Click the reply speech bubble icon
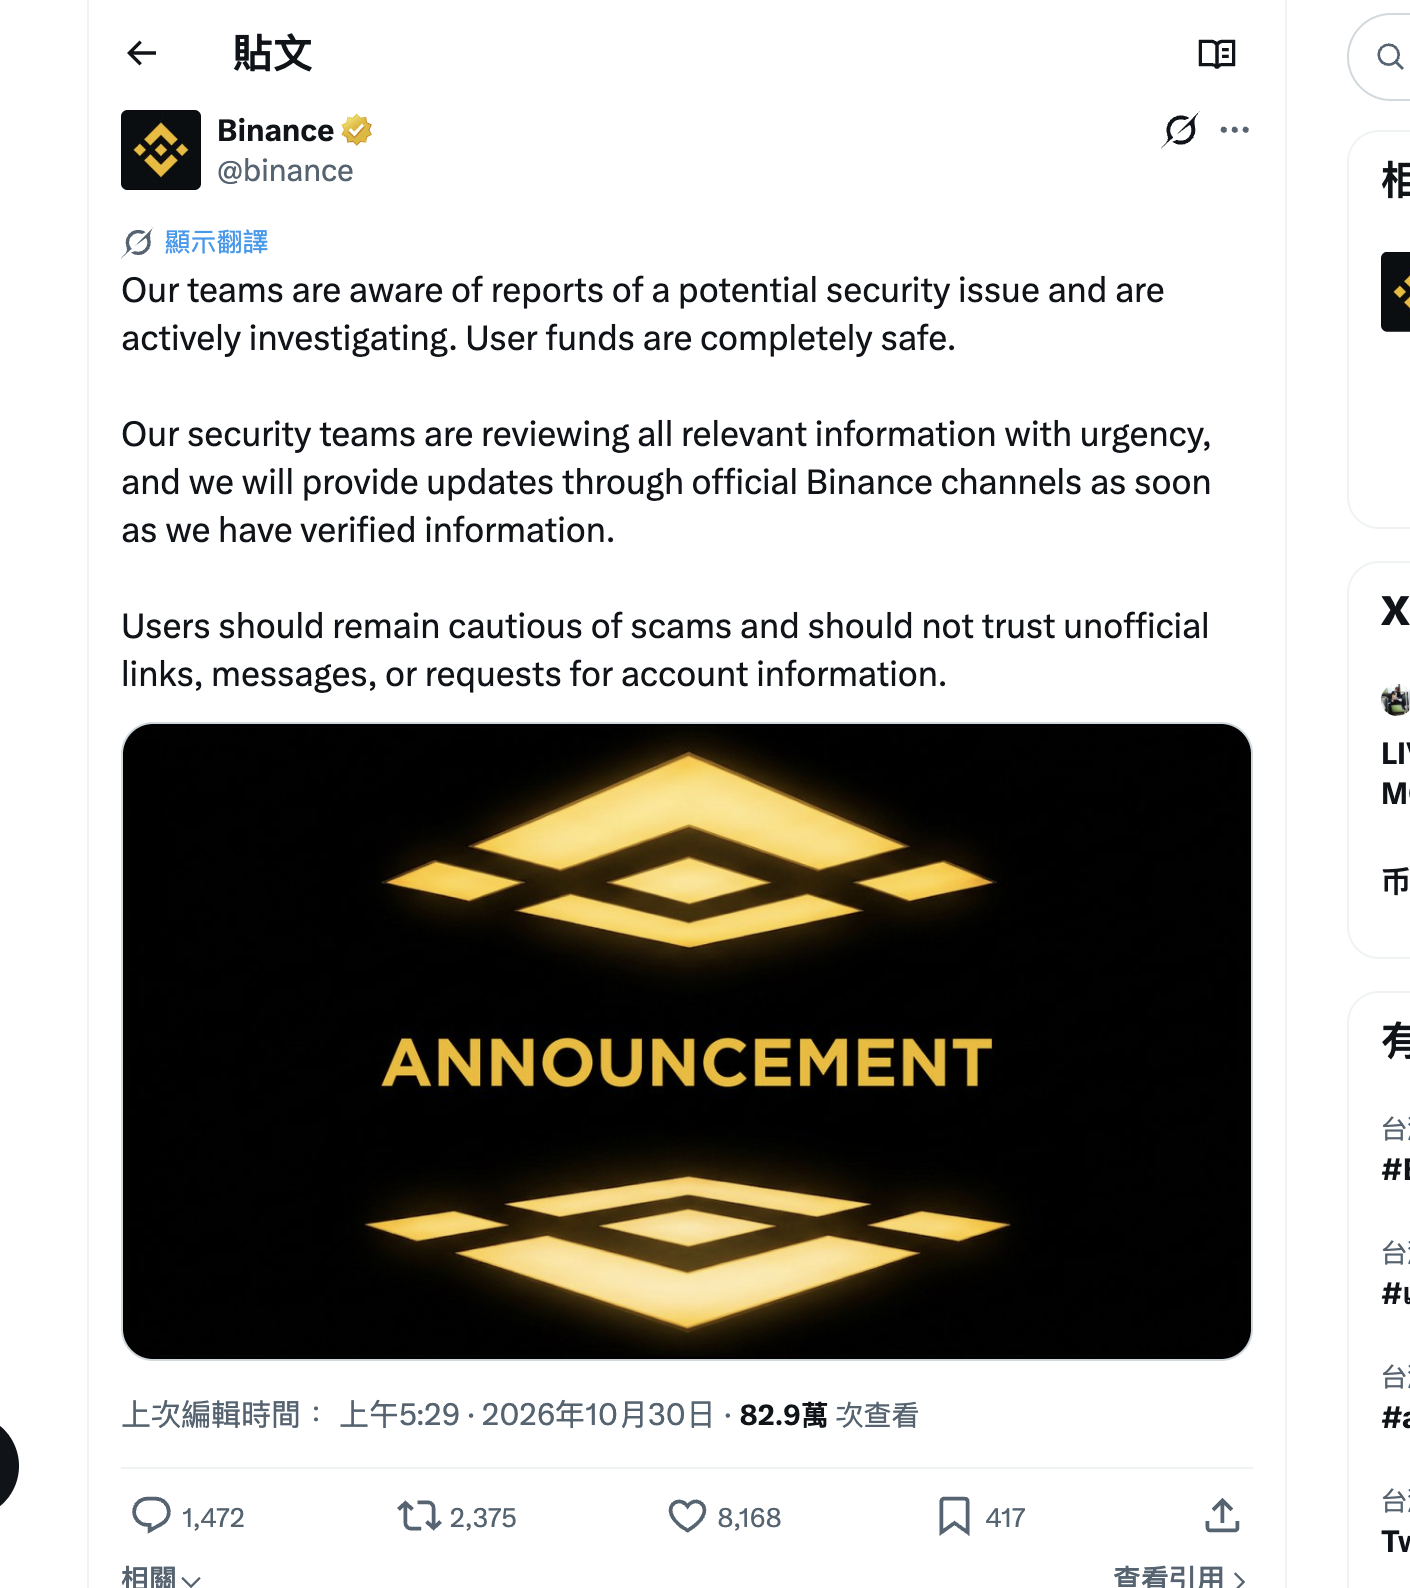Image resolution: width=1410 pixels, height=1588 pixels. click(152, 1516)
